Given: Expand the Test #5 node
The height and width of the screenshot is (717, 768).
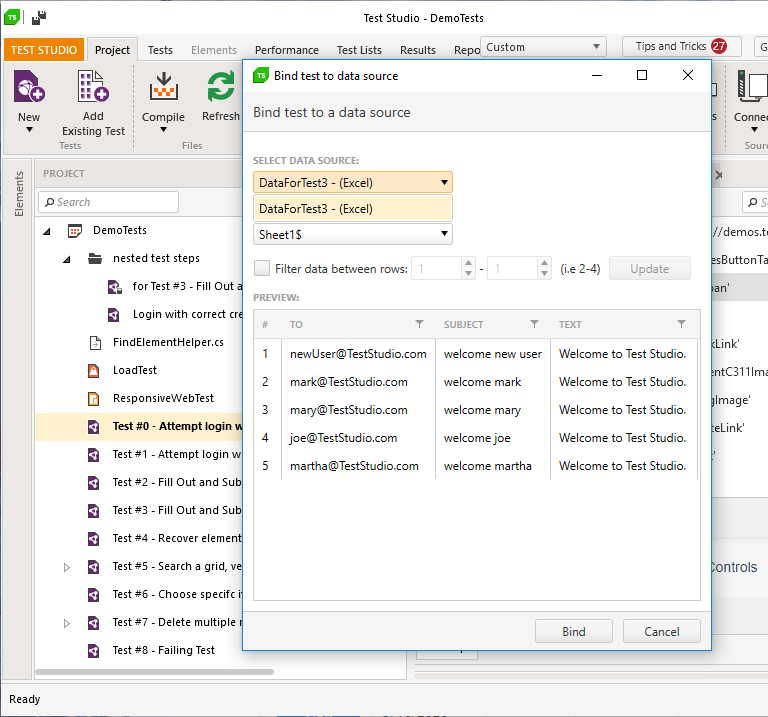Looking at the screenshot, I should 67,567.
